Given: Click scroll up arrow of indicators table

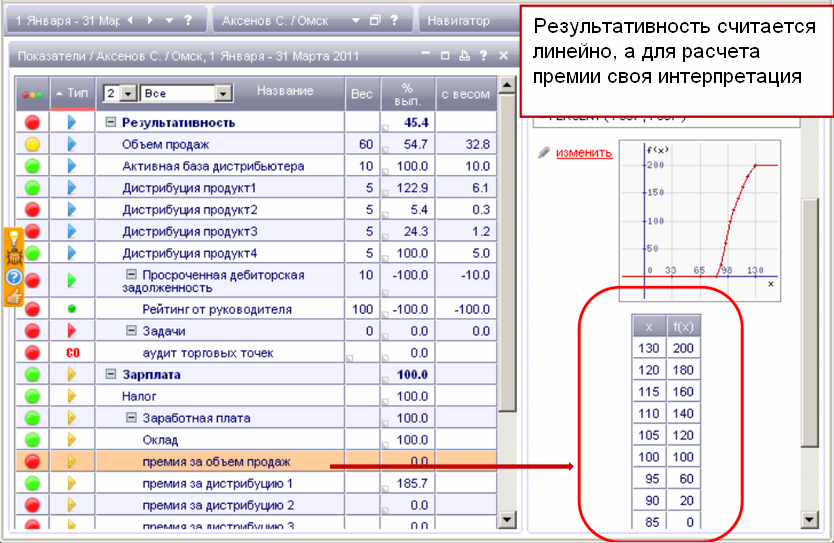Looking at the screenshot, I should click(507, 85).
